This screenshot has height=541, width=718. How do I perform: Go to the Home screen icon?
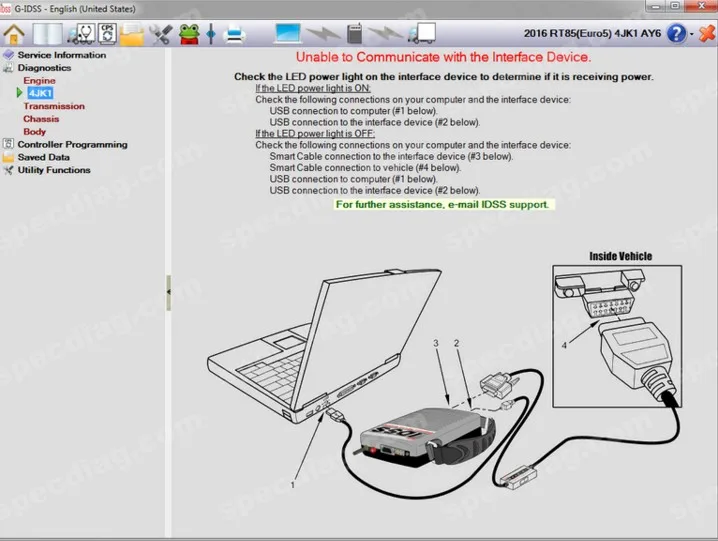[14, 34]
